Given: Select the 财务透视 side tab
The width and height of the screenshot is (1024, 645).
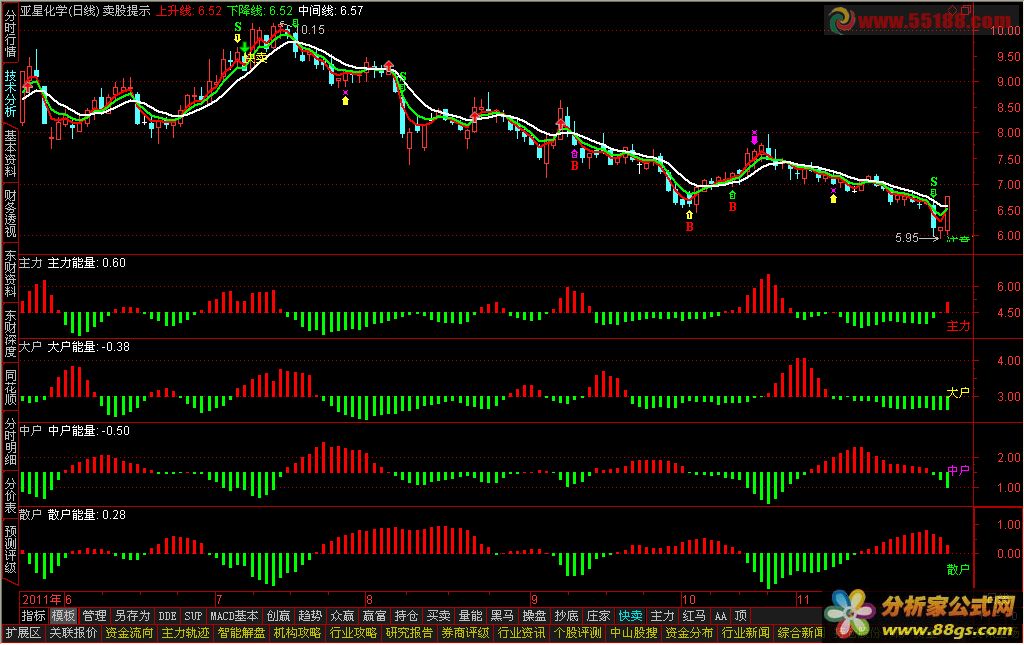Looking at the screenshot, I should (x=10, y=213).
